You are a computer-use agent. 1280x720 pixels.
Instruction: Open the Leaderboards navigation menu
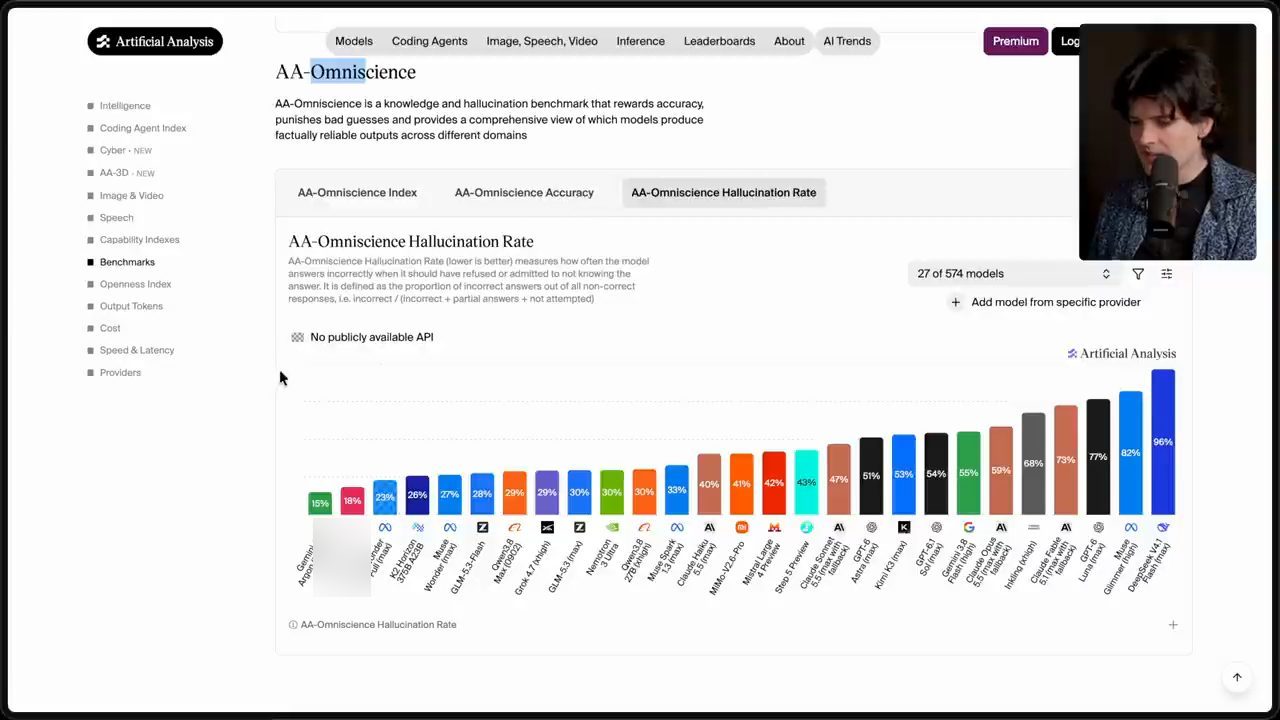pyautogui.click(x=720, y=41)
